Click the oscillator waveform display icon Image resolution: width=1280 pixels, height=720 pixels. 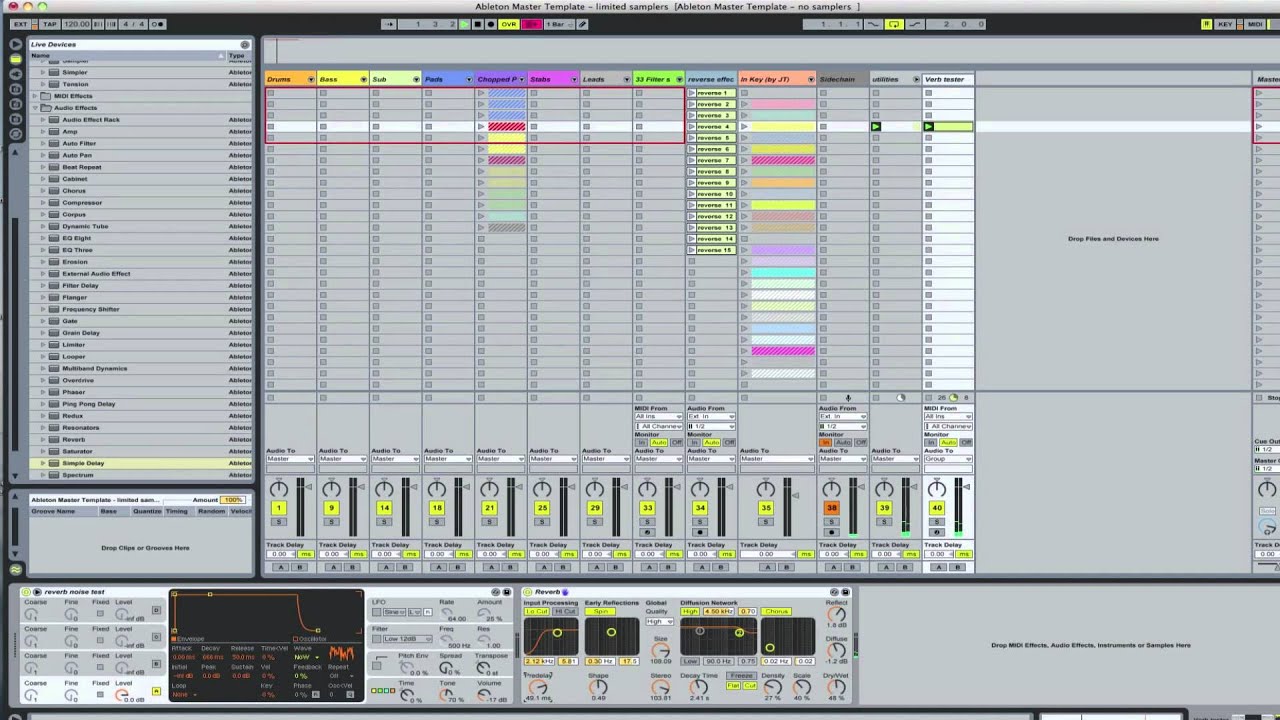[x=342, y=653]
